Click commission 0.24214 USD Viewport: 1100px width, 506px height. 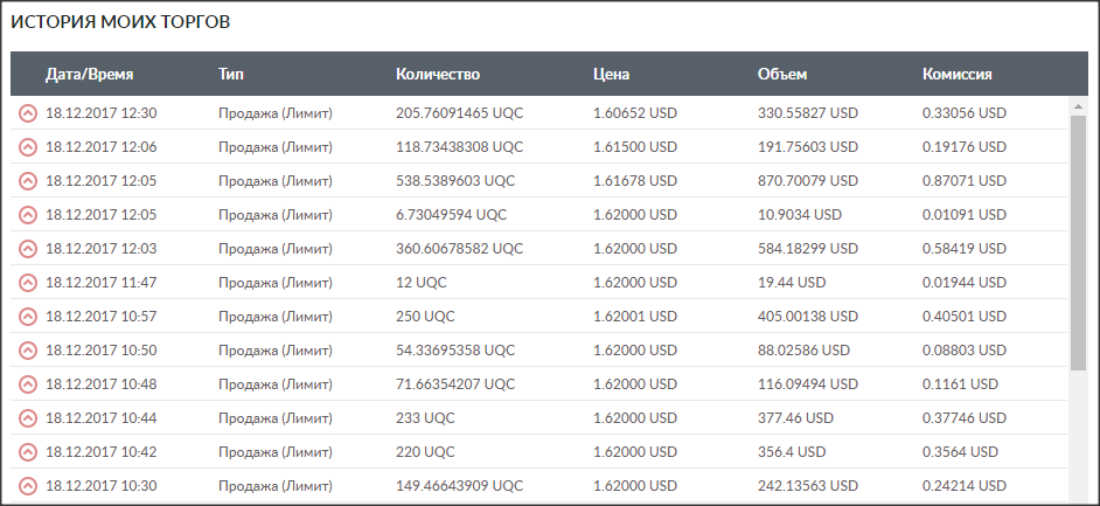(x=964, y=486)
